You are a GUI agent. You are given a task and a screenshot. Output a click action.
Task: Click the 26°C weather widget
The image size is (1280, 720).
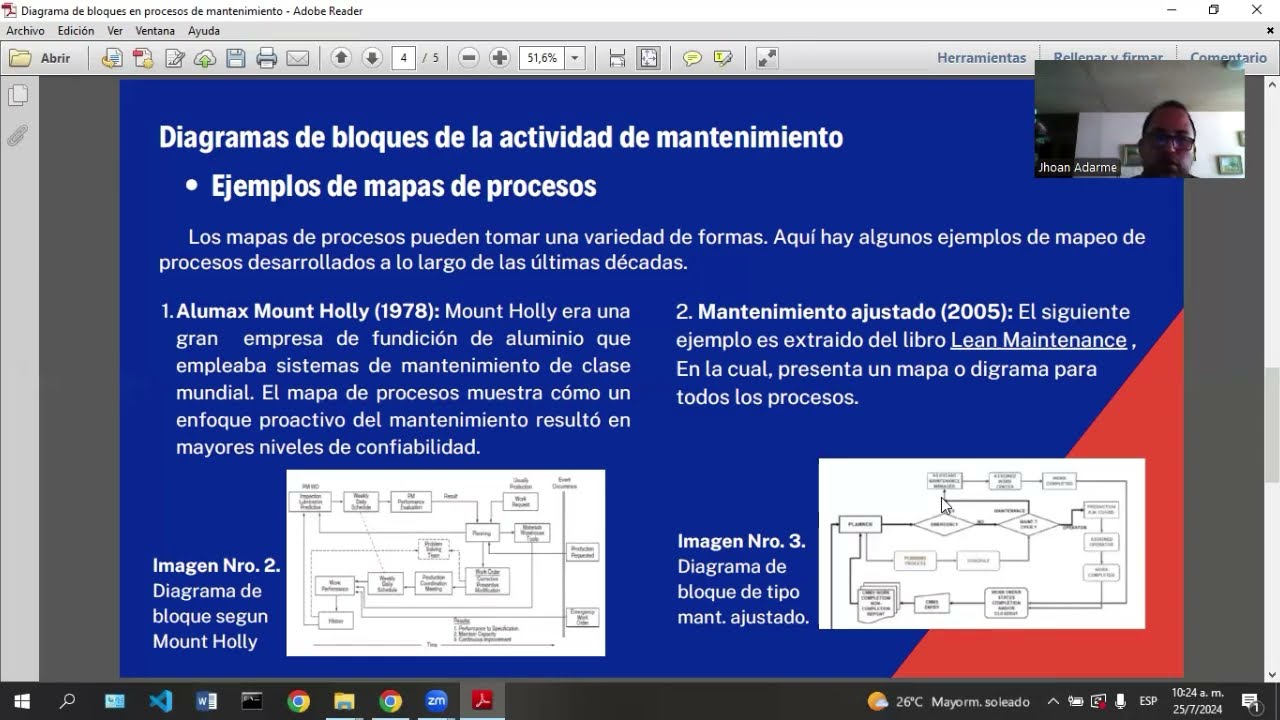[x=947, y=701]
